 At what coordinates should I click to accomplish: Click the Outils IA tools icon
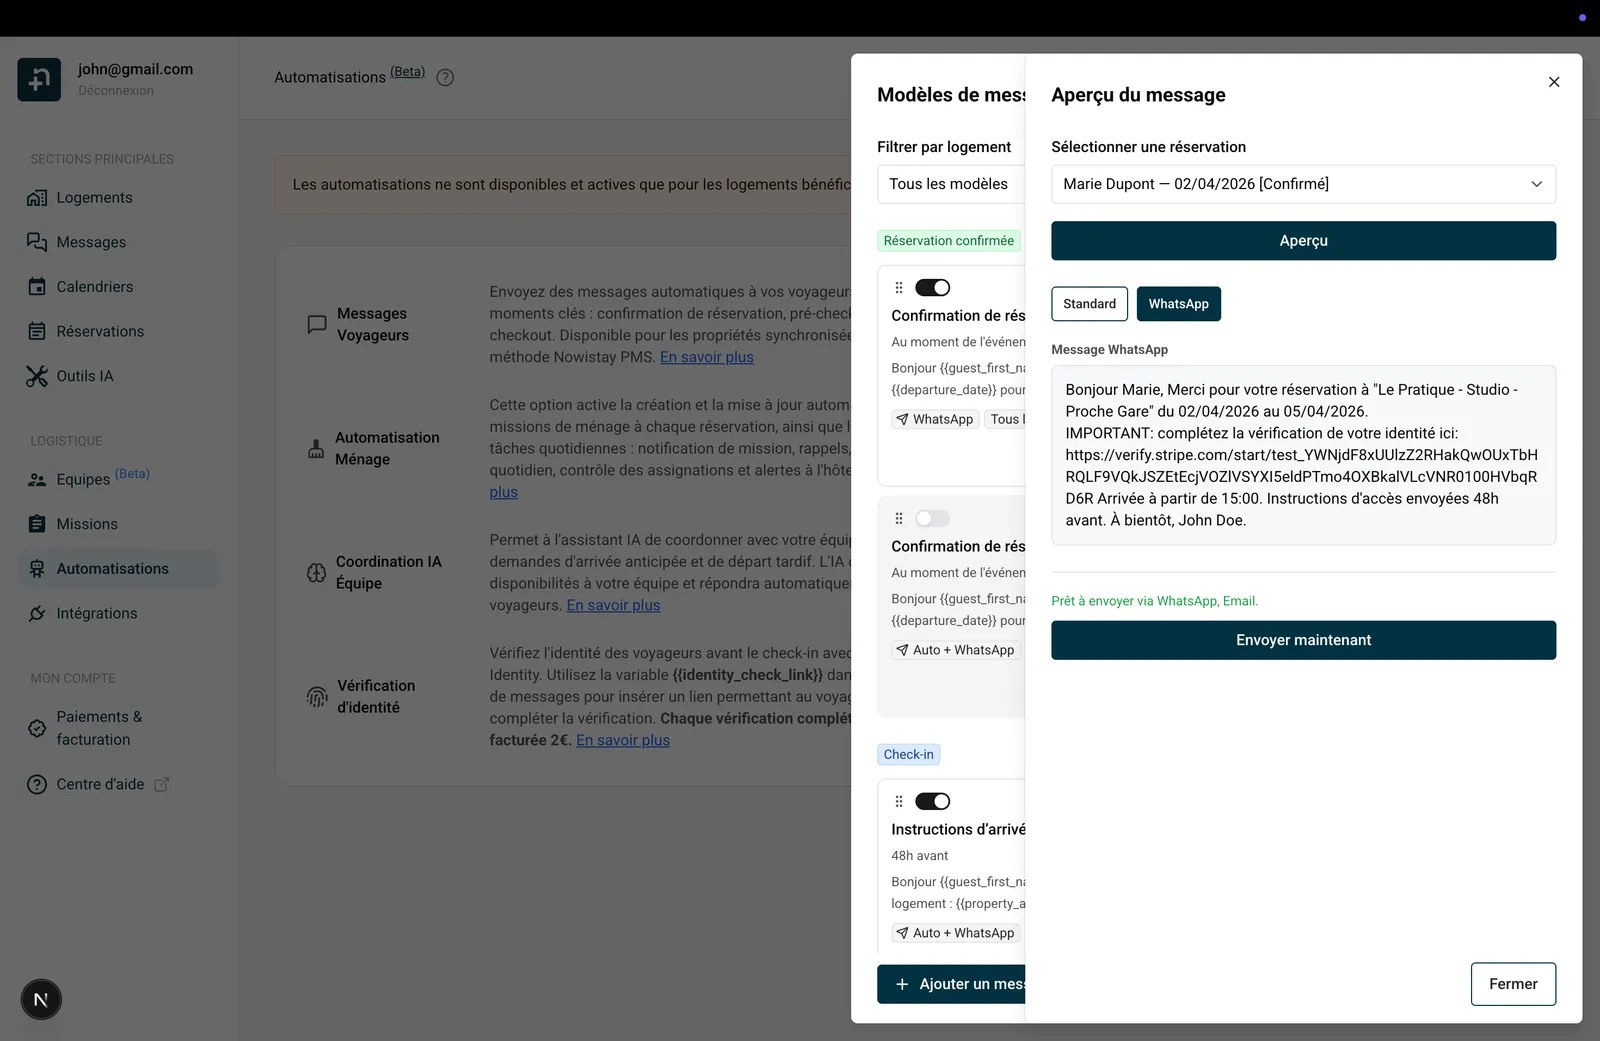click(x=37, y=376)
